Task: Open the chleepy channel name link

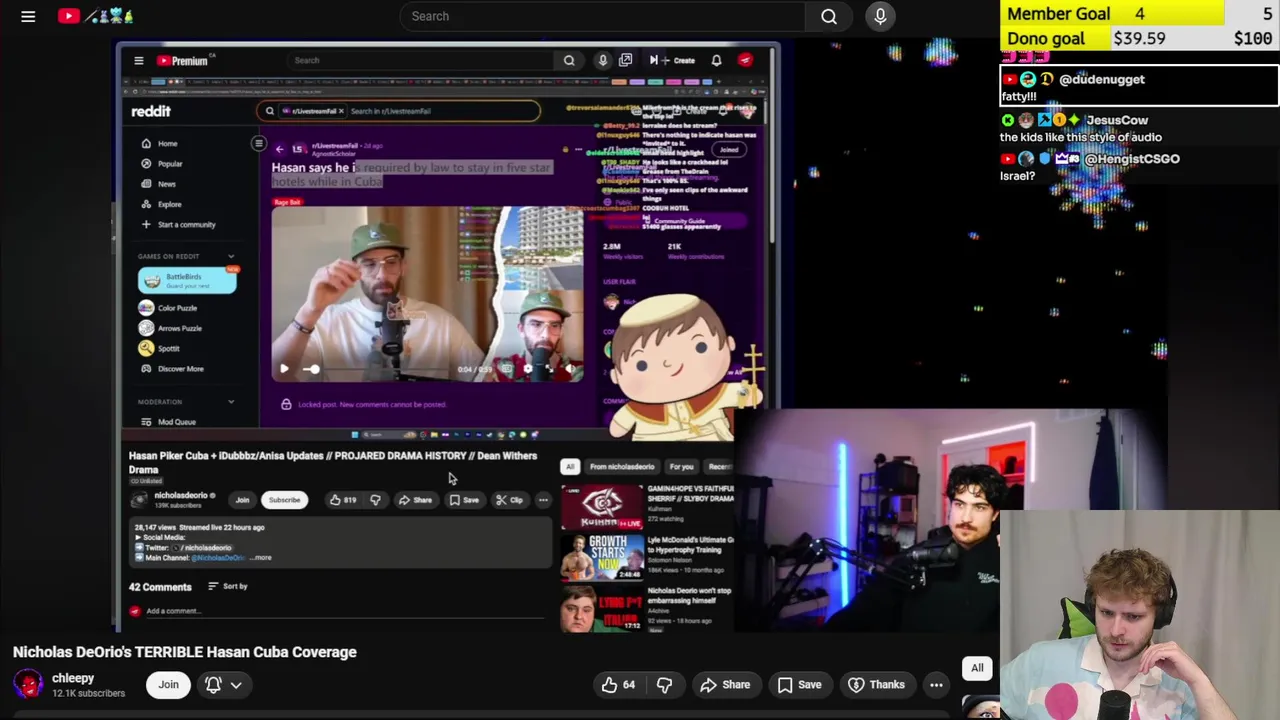Action: (73, 678)
